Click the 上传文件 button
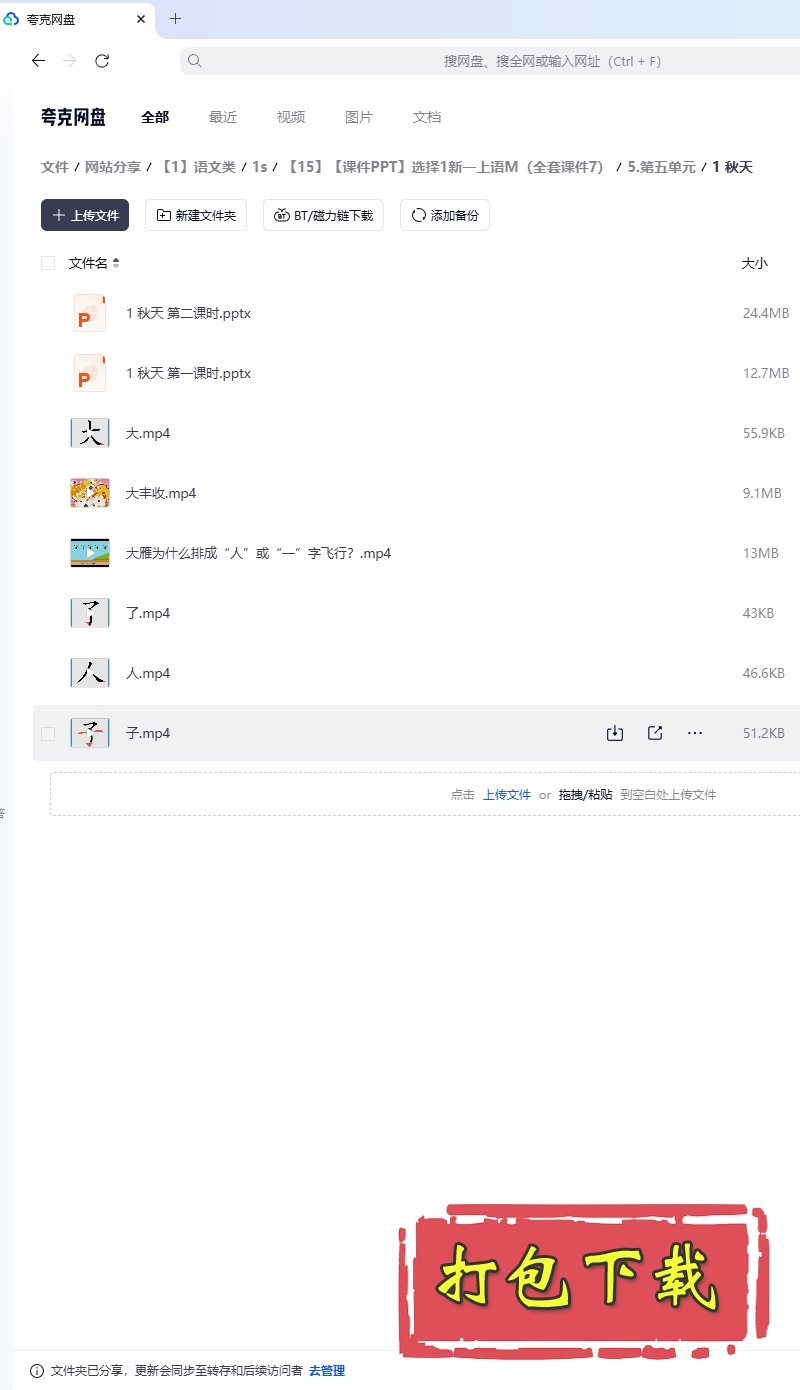Image resolution: width=800 pixels, height=1390 pixels. 85,215
